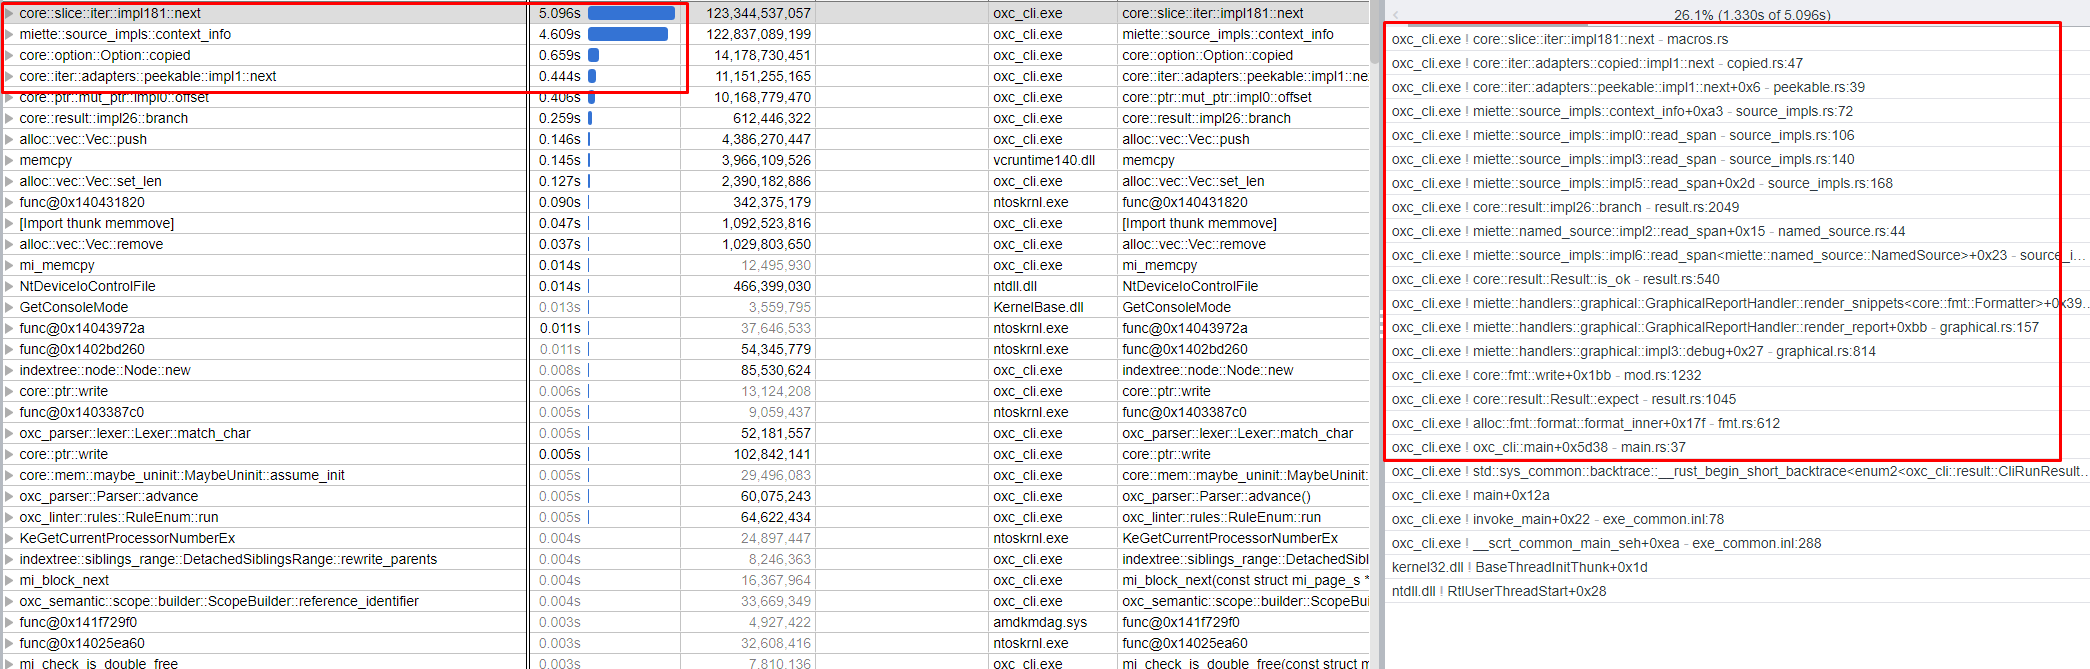
Task: Expand the mi_block_next row
Action: (9, 580)
